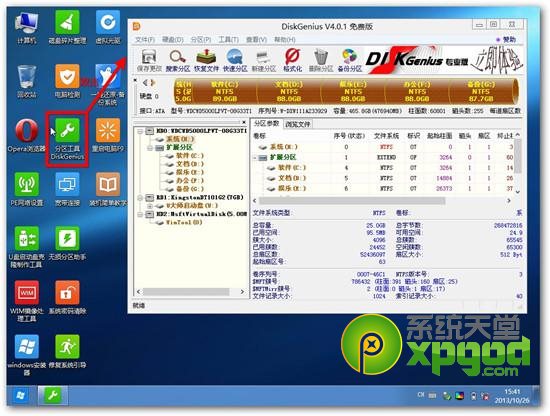Open the 分区(P) menu
This screenshot has width=550, height=416.
(201, 40)
